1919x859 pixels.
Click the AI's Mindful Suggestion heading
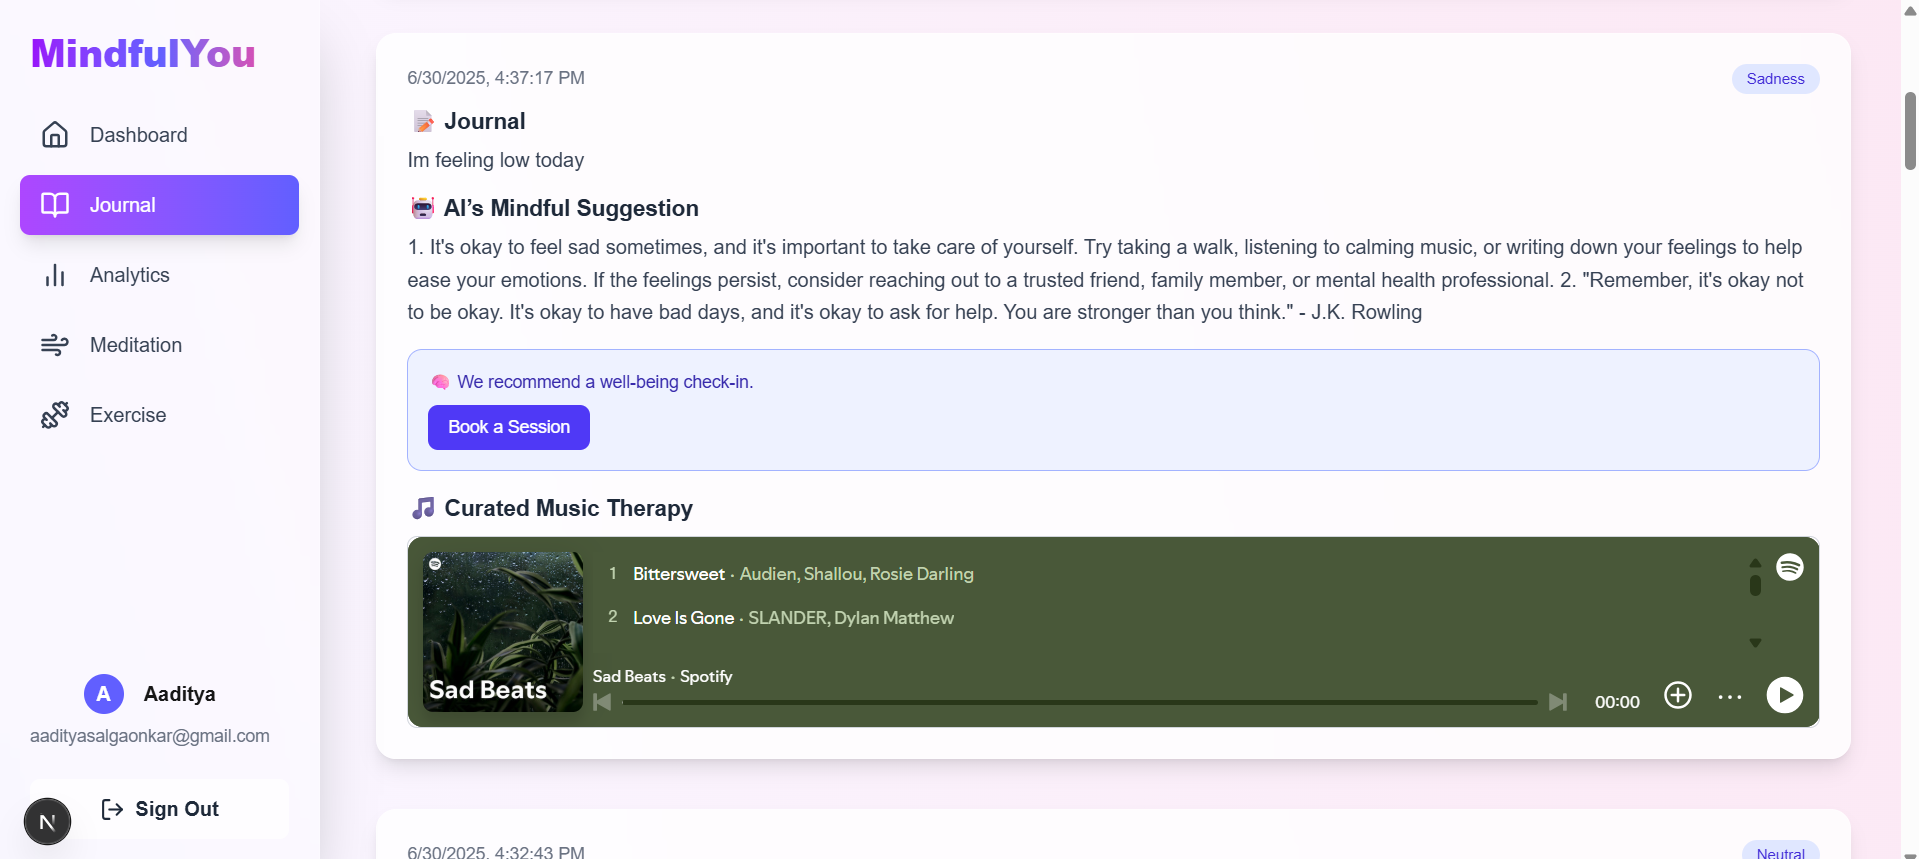(571, 208)
